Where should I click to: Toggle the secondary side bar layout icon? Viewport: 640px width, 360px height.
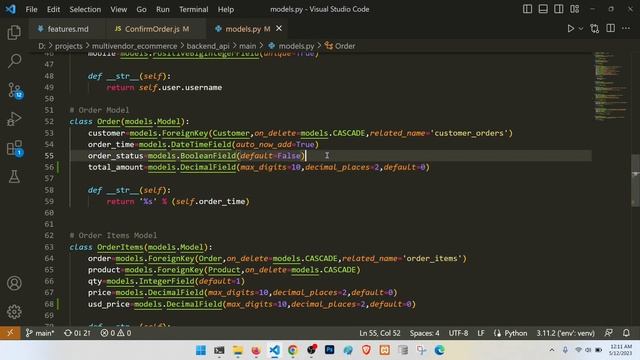(x=559, y=9)
